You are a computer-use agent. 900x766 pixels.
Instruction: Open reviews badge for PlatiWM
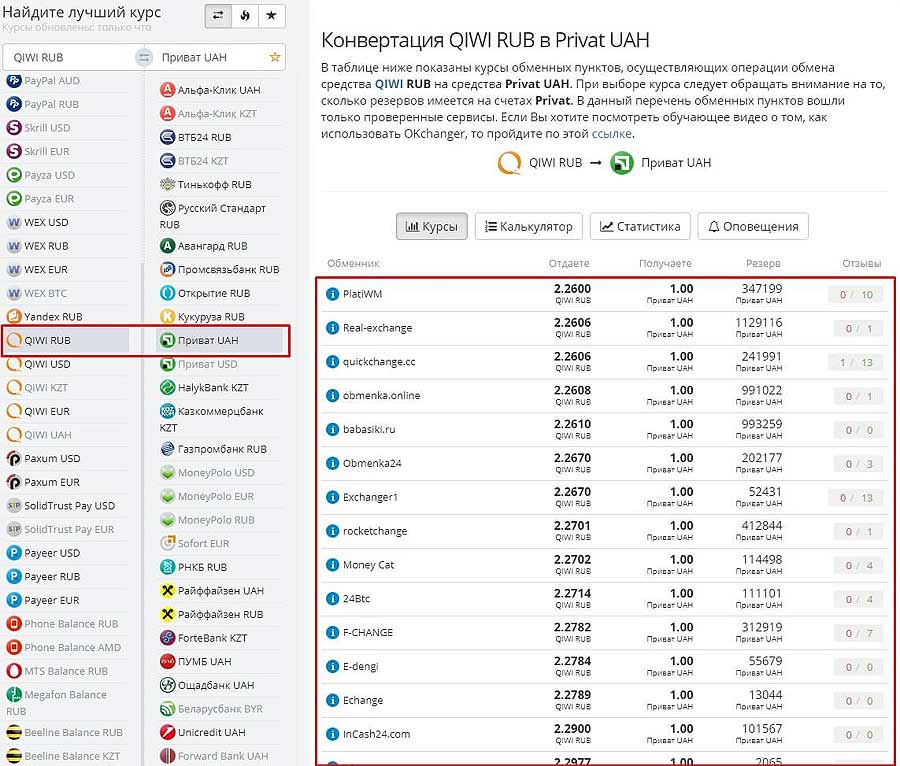tap(856, 295)
